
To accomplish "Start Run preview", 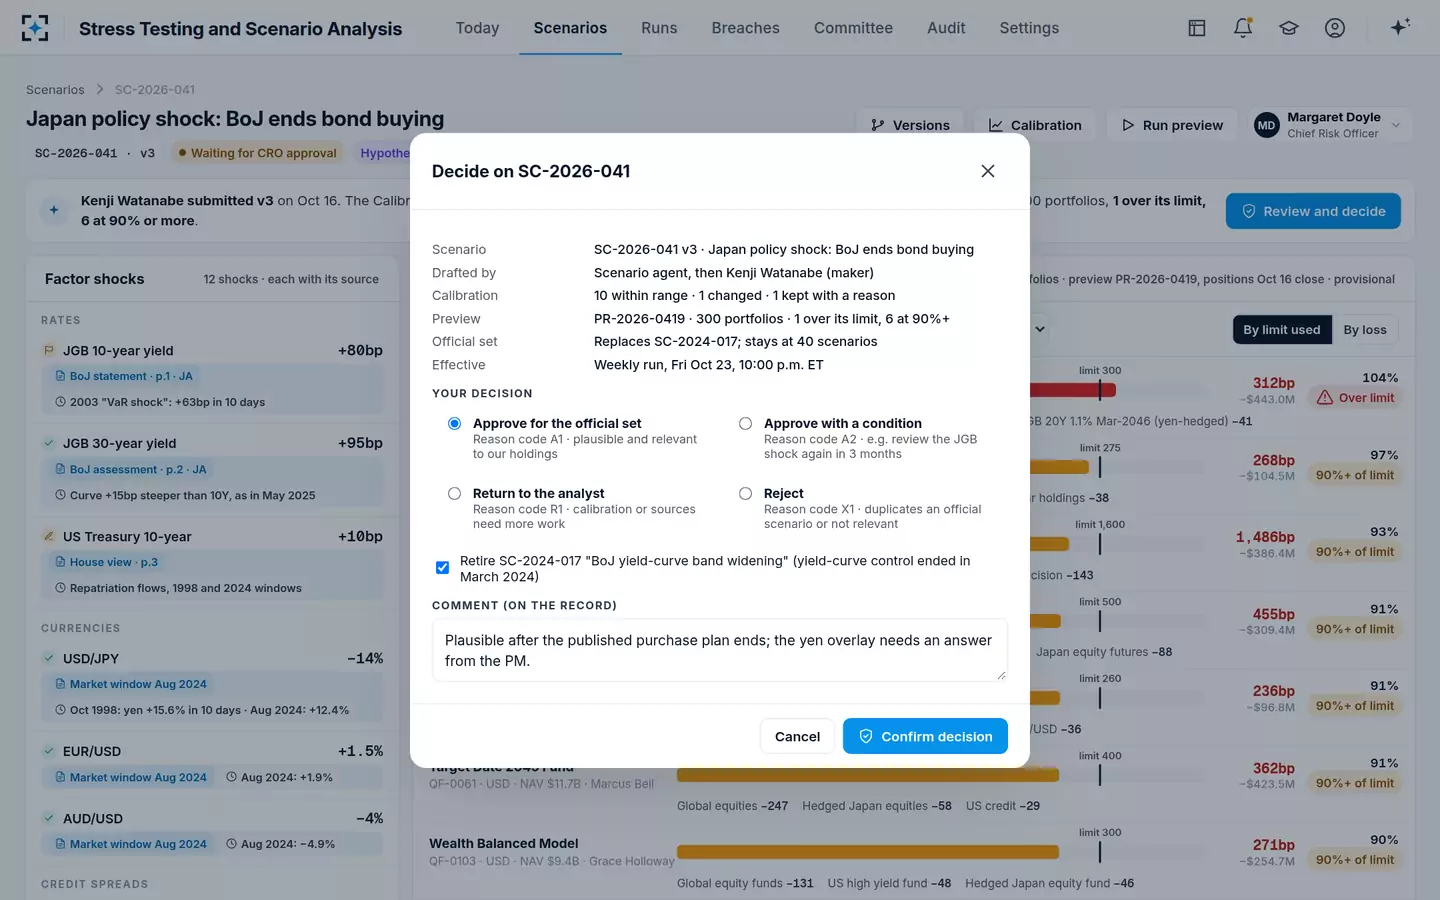I will coord(1172,125).
